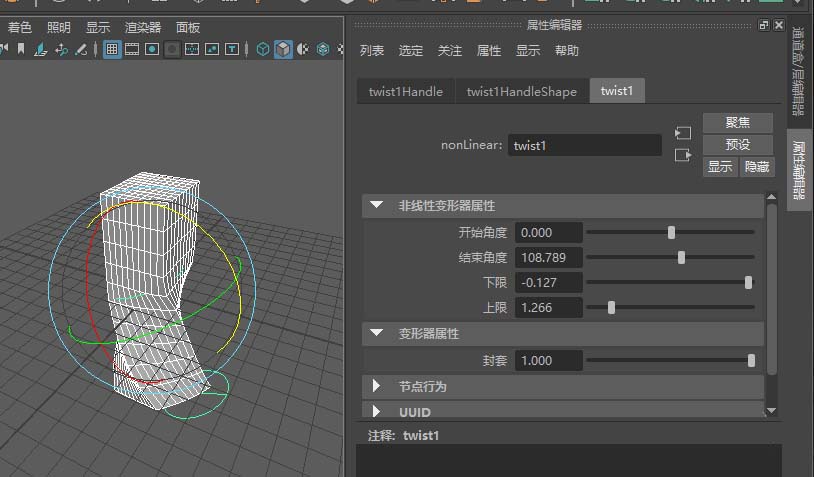Toggle wireframe on shaded cube icon
Screen dimensions: 814x477
coord(323,49)
